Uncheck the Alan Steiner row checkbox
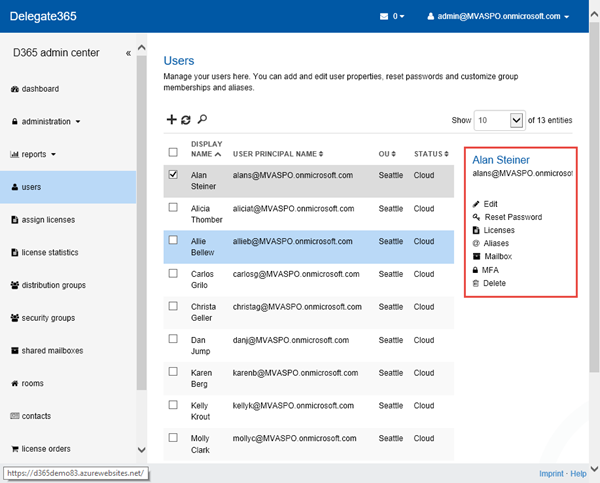600x483 pixels. (x=174, y=175)
